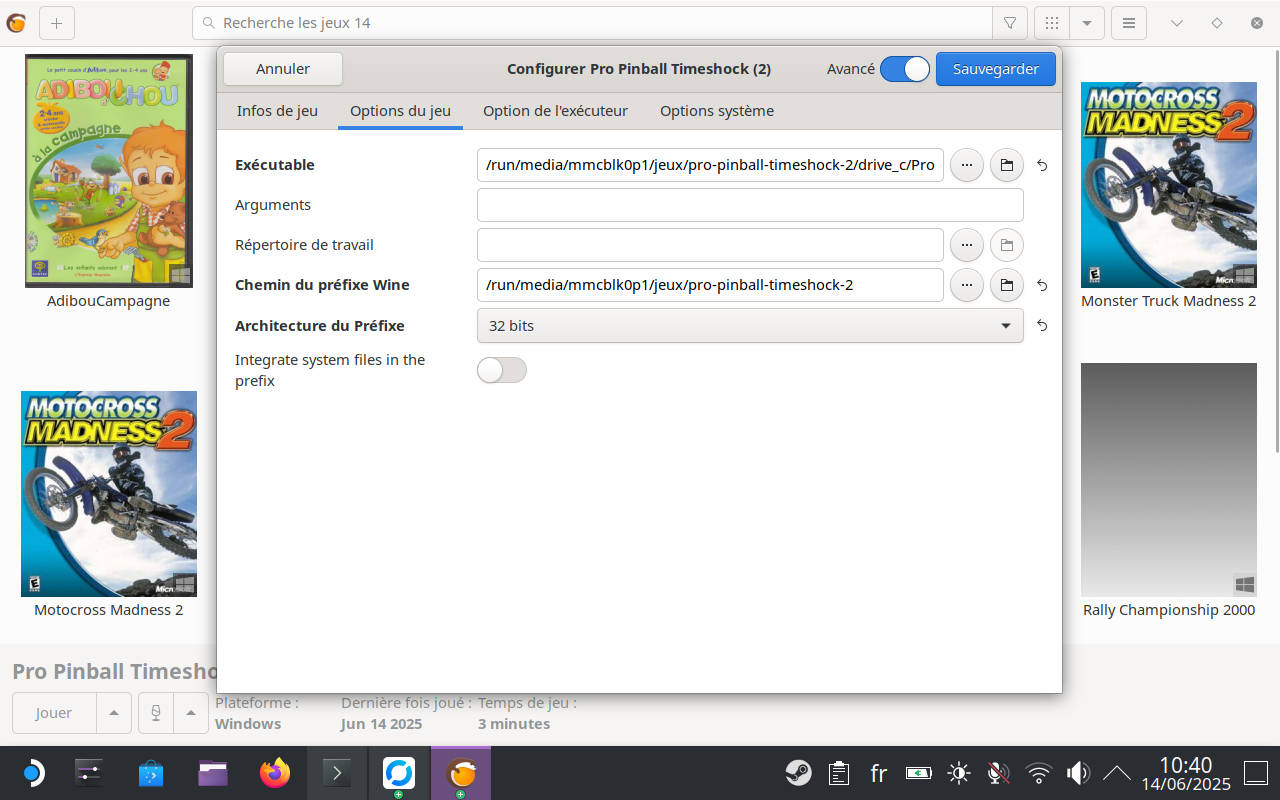Reset the Wine prefix path with undo arrow
The height and width of the screenshot is (800, 1280).
coord(1042,285)
